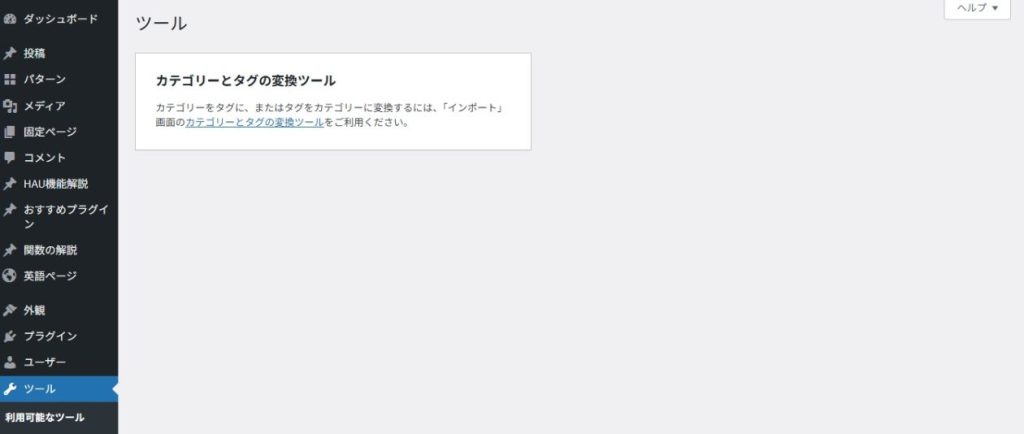Open the カテゴリーとタグの変換ツール link
This screenshot has width=1024, height=434.
tap(255, 122)
